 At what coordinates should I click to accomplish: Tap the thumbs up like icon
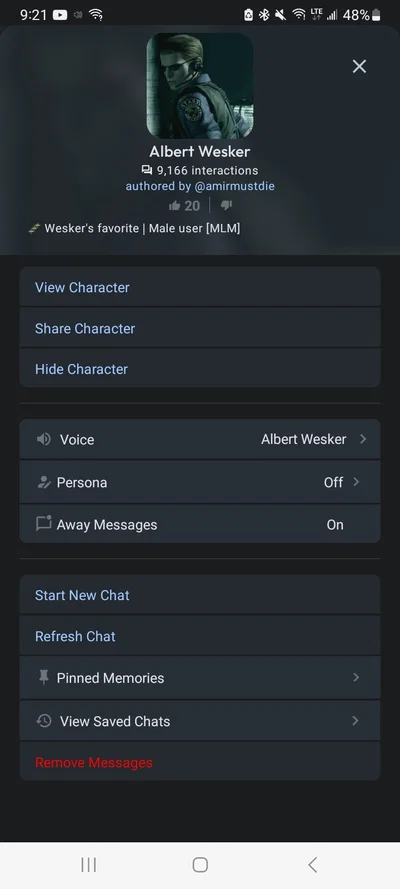[x=175, y=206]
